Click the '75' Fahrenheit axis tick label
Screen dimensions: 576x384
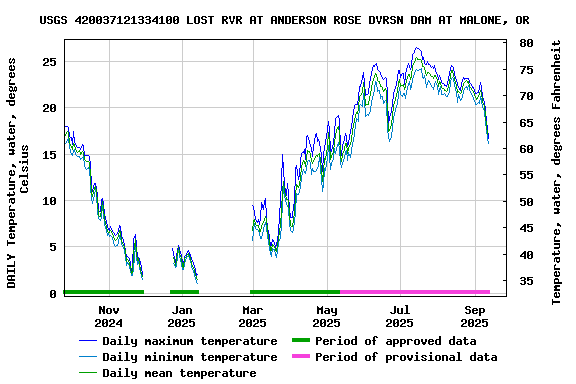[x=526, y=70]
